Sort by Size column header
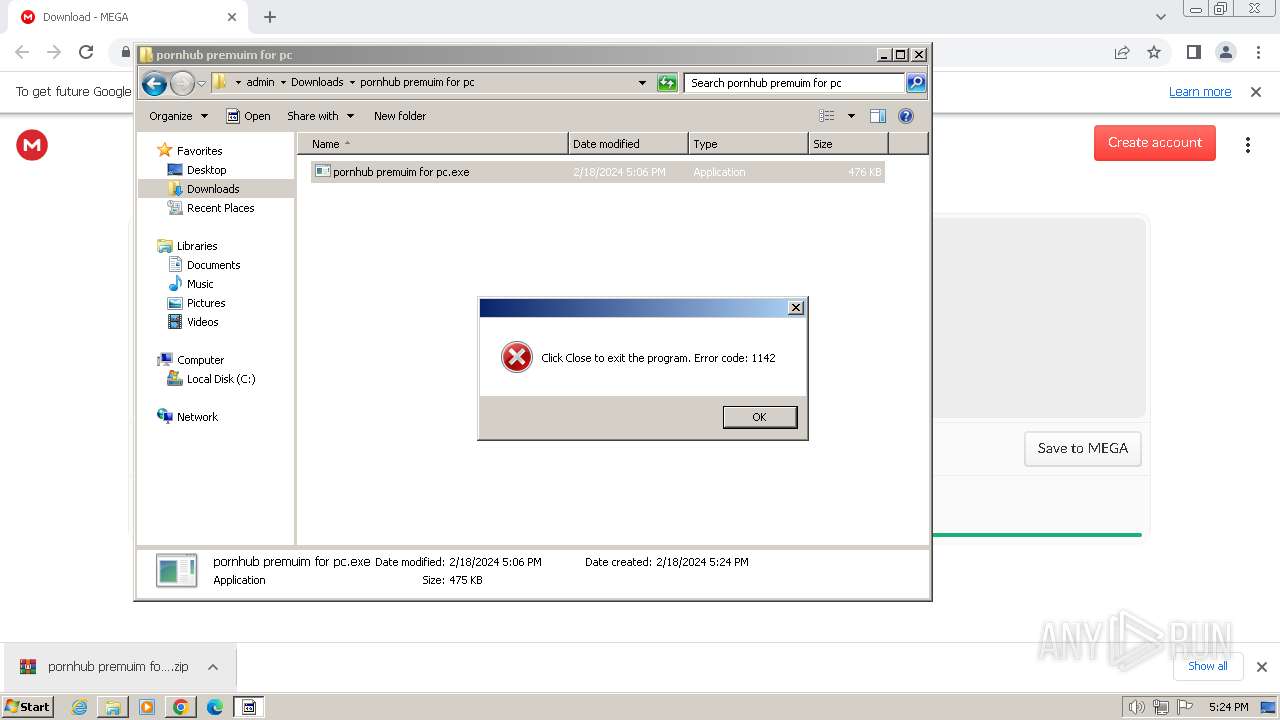Viewport: 1280px width, 720px height. [848, 144]
